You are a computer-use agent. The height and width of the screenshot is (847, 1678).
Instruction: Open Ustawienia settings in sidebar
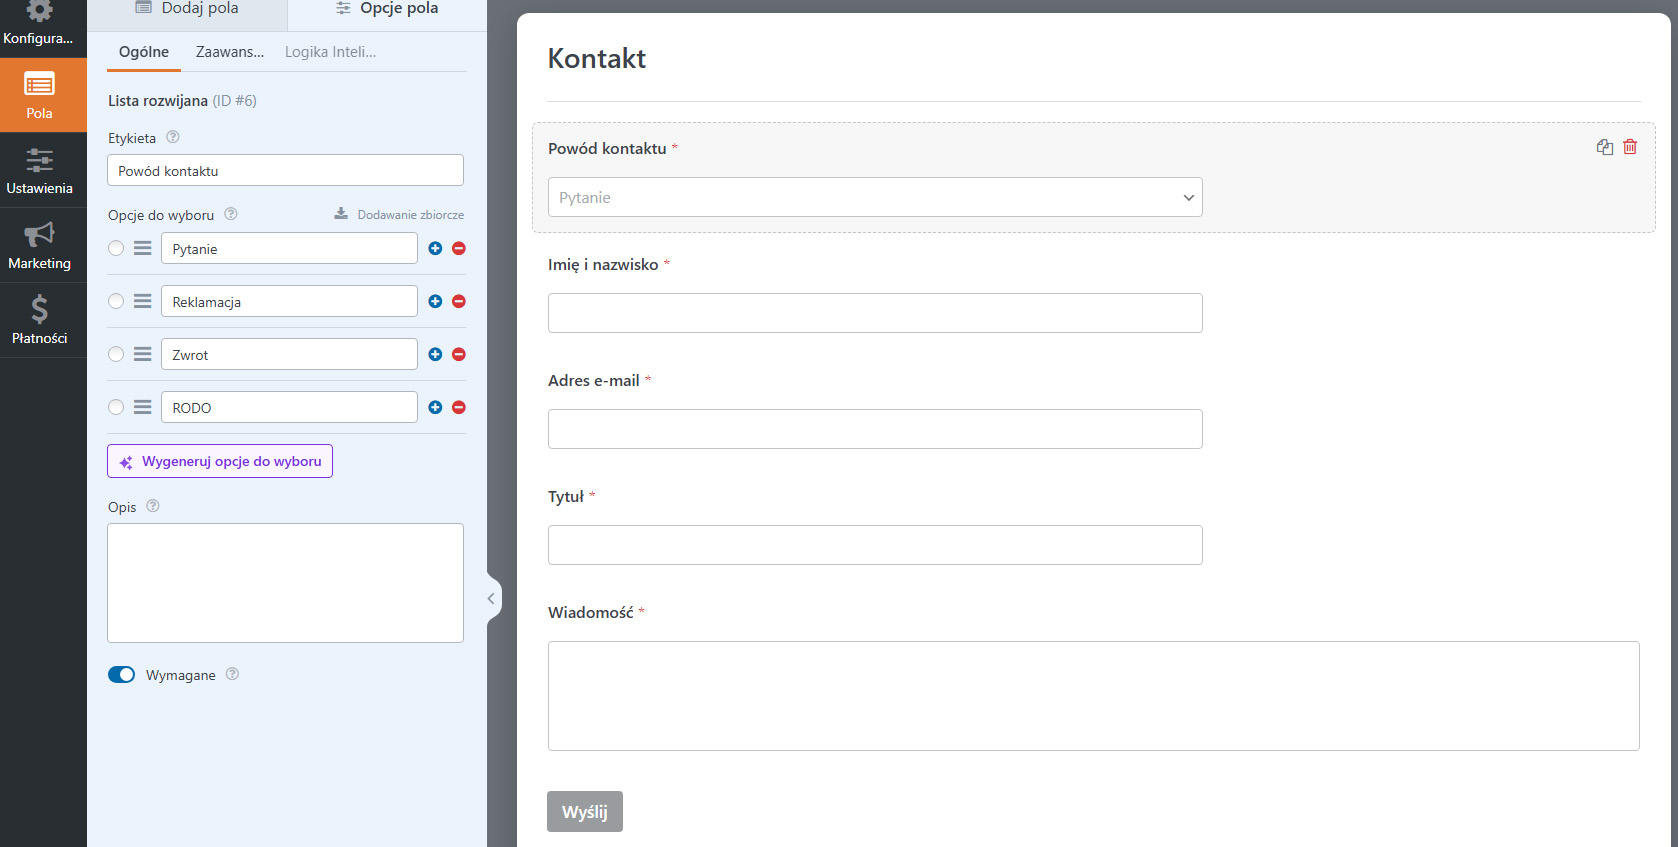[x=40, y=170]
